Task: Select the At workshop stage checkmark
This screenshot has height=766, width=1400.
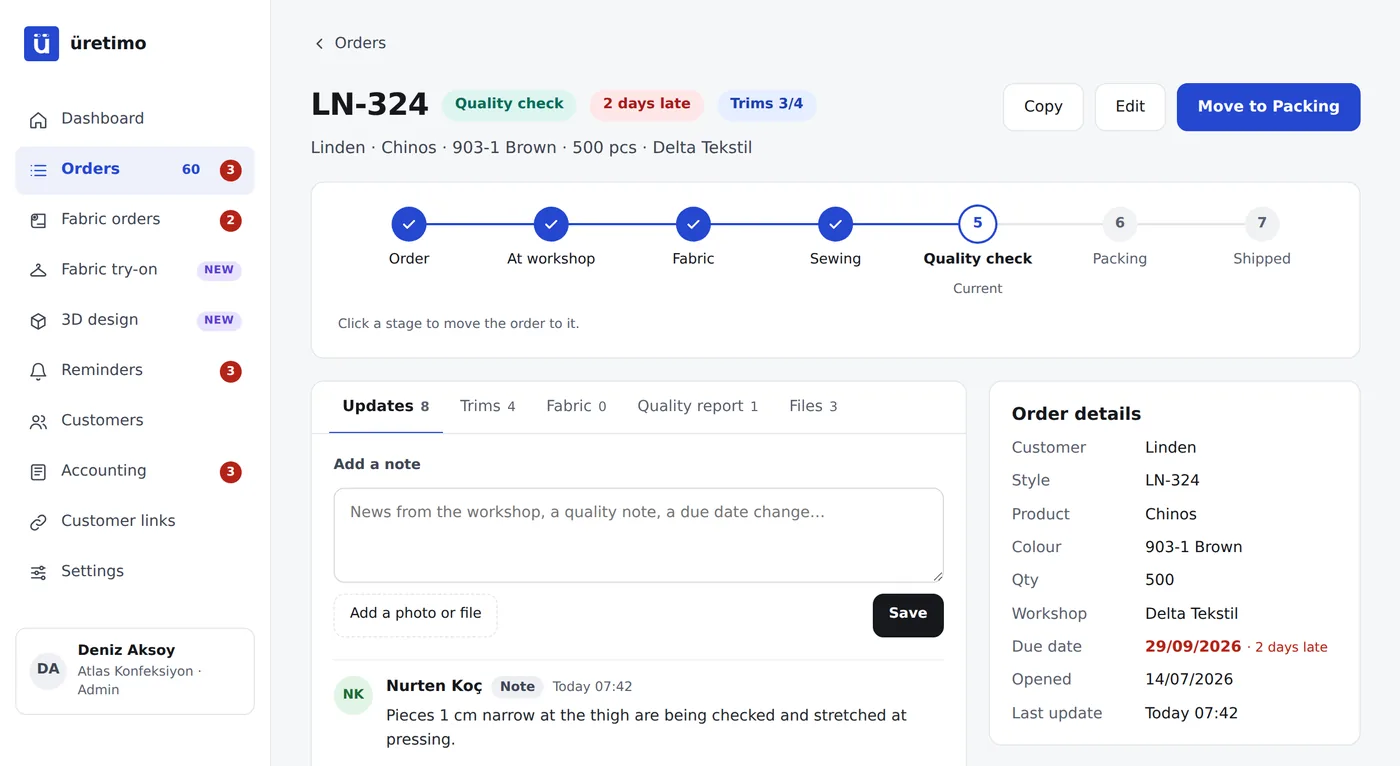Action: tap(551, 224)
